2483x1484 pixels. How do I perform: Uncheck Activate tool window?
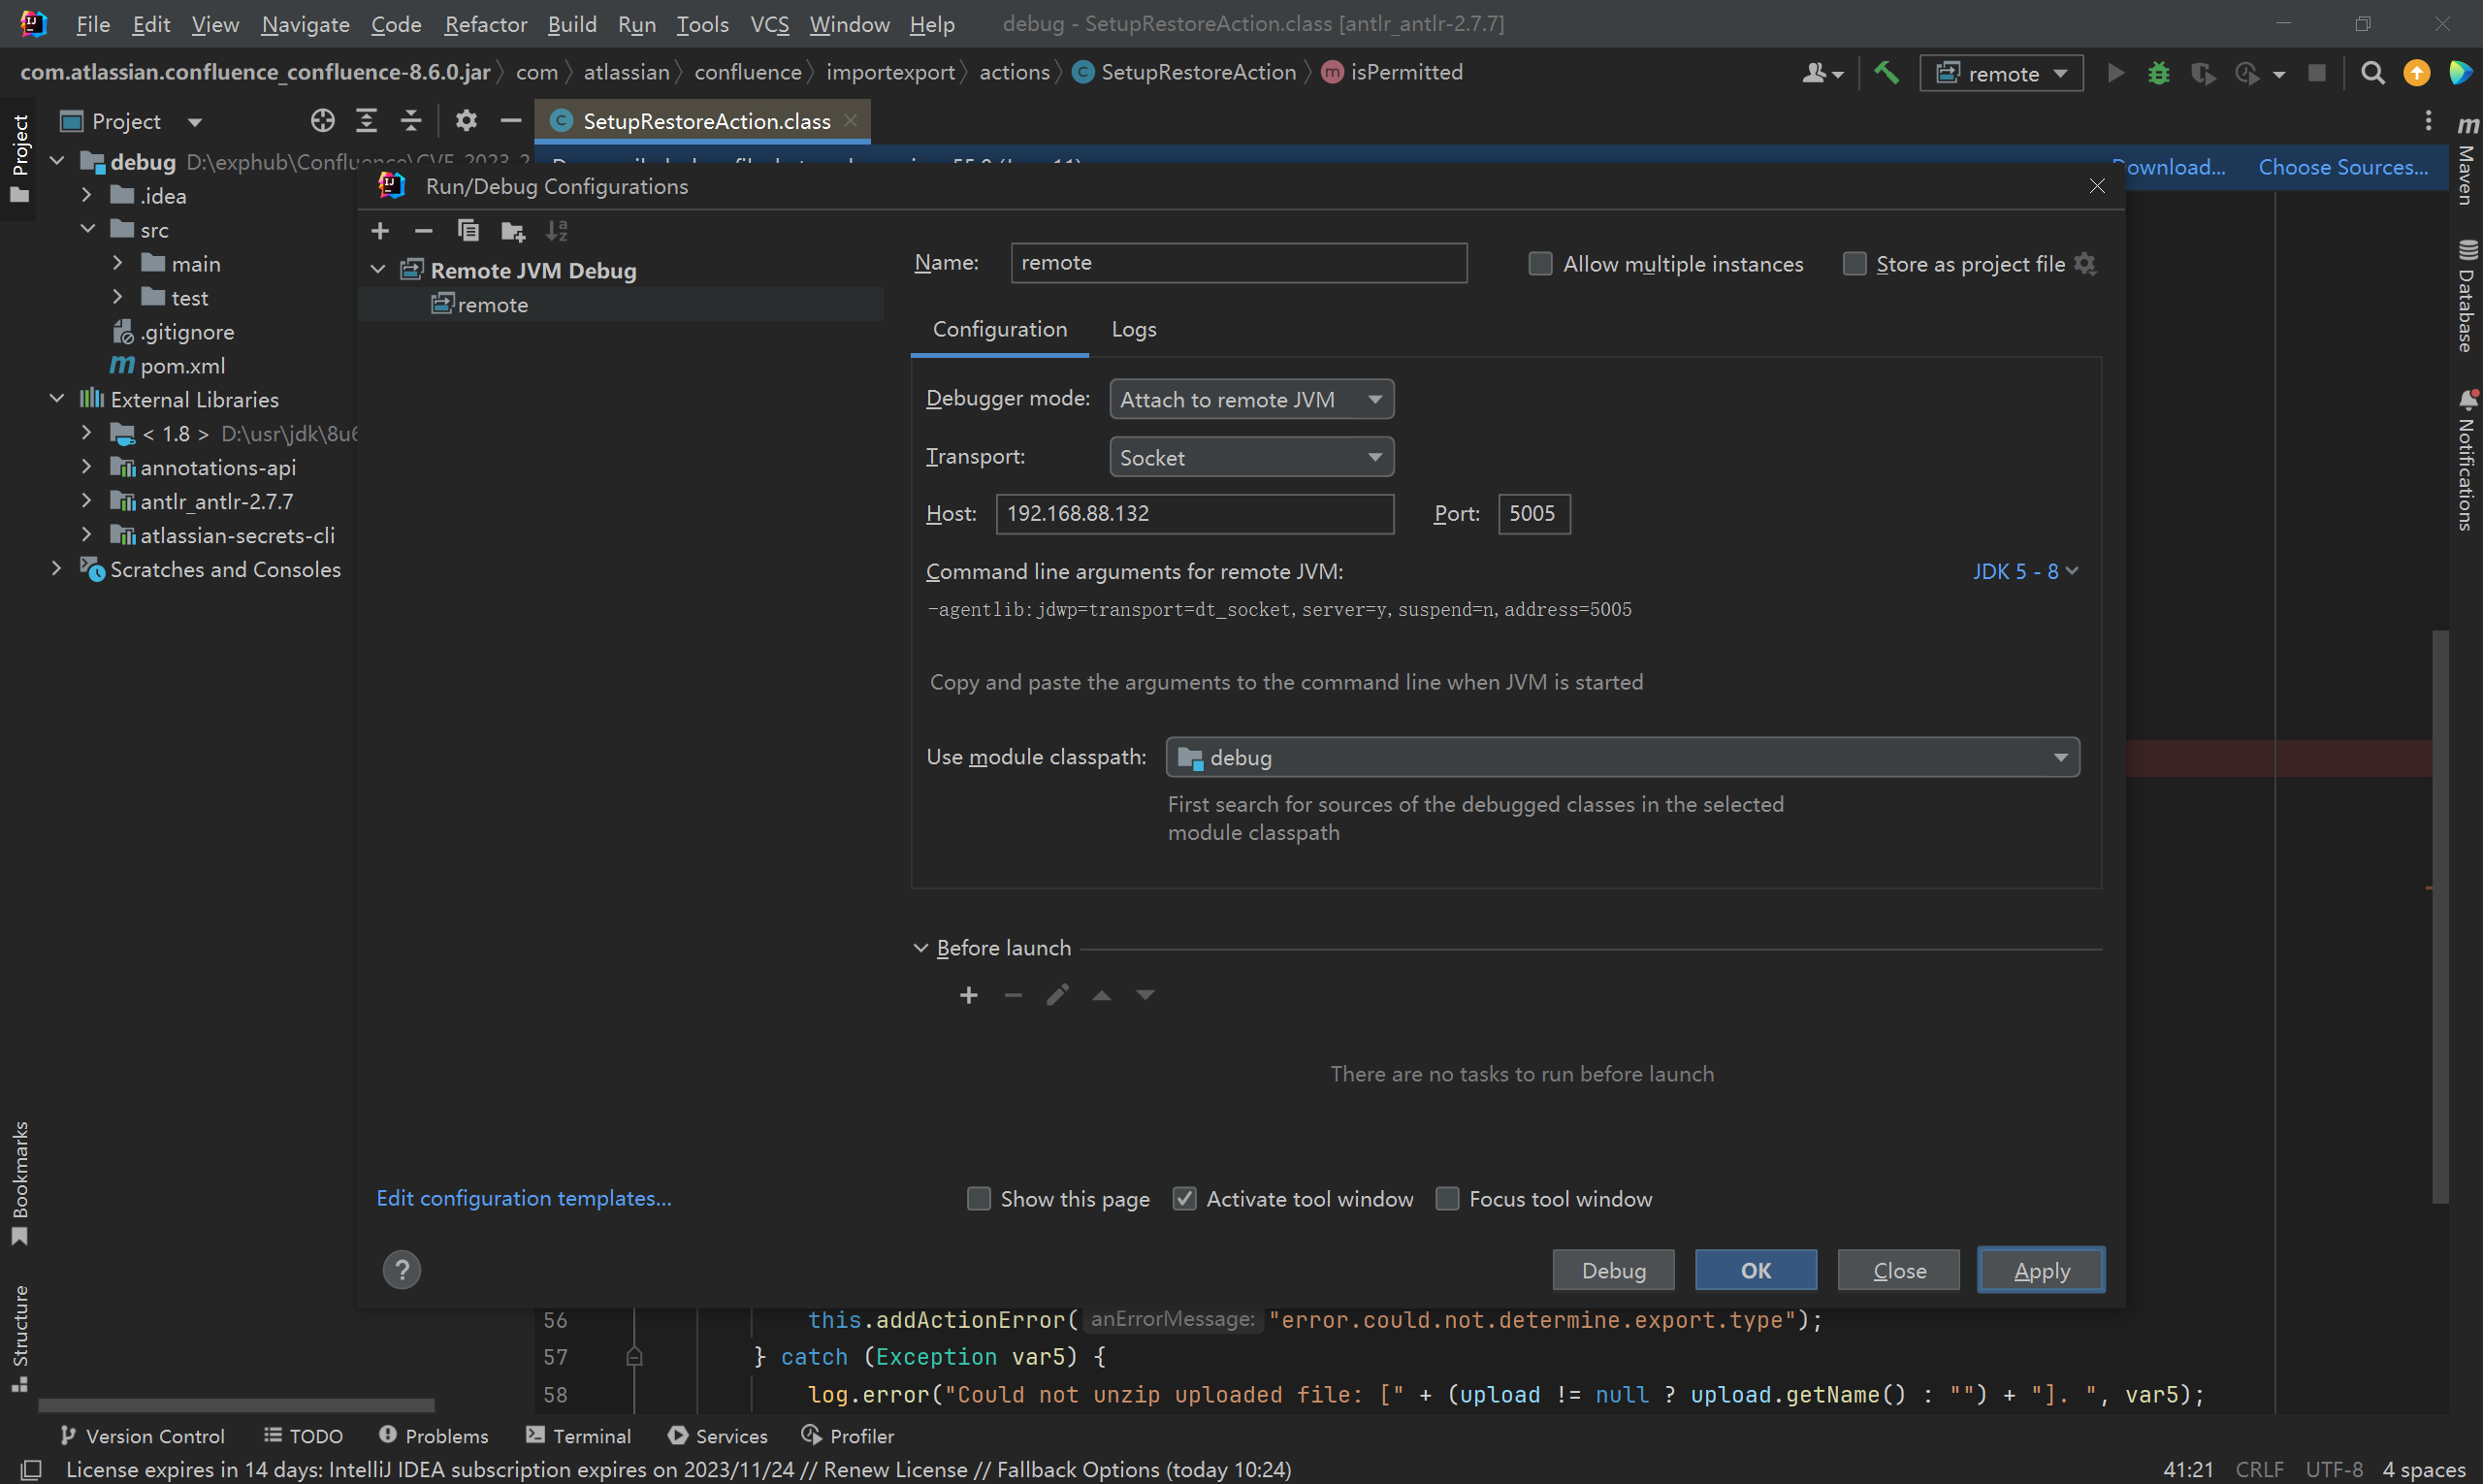(1184, 1198)
